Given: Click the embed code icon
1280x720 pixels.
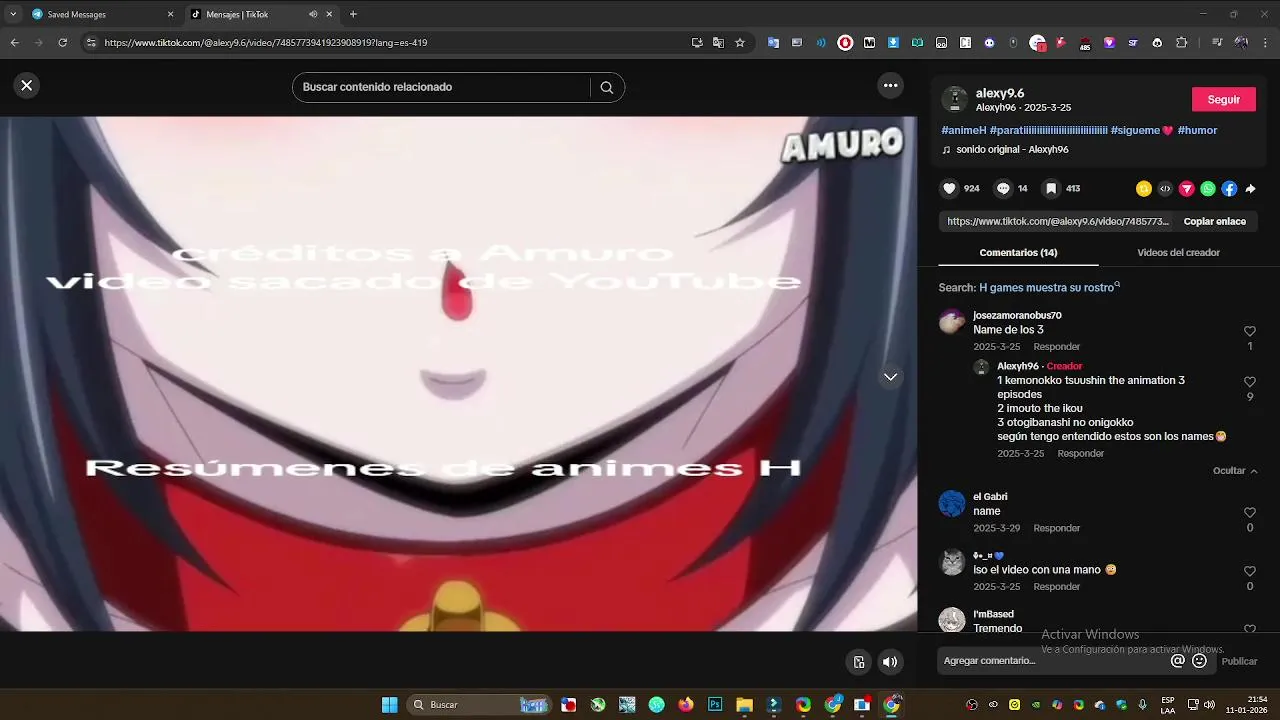Looking at the screenshot, I should point(1165,188).
